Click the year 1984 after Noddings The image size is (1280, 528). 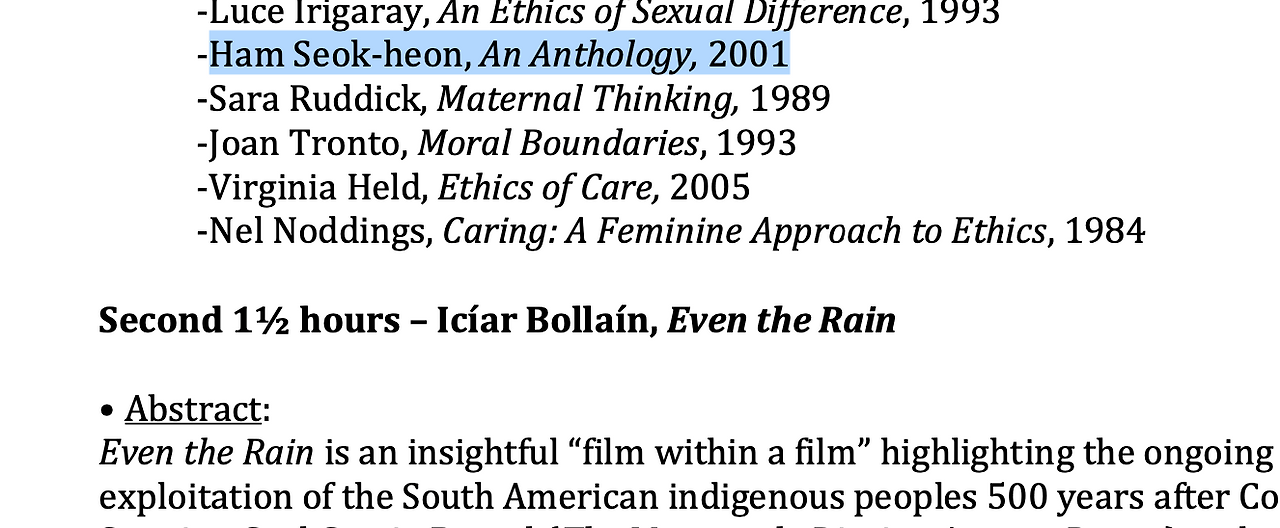tap(1105, 231)
